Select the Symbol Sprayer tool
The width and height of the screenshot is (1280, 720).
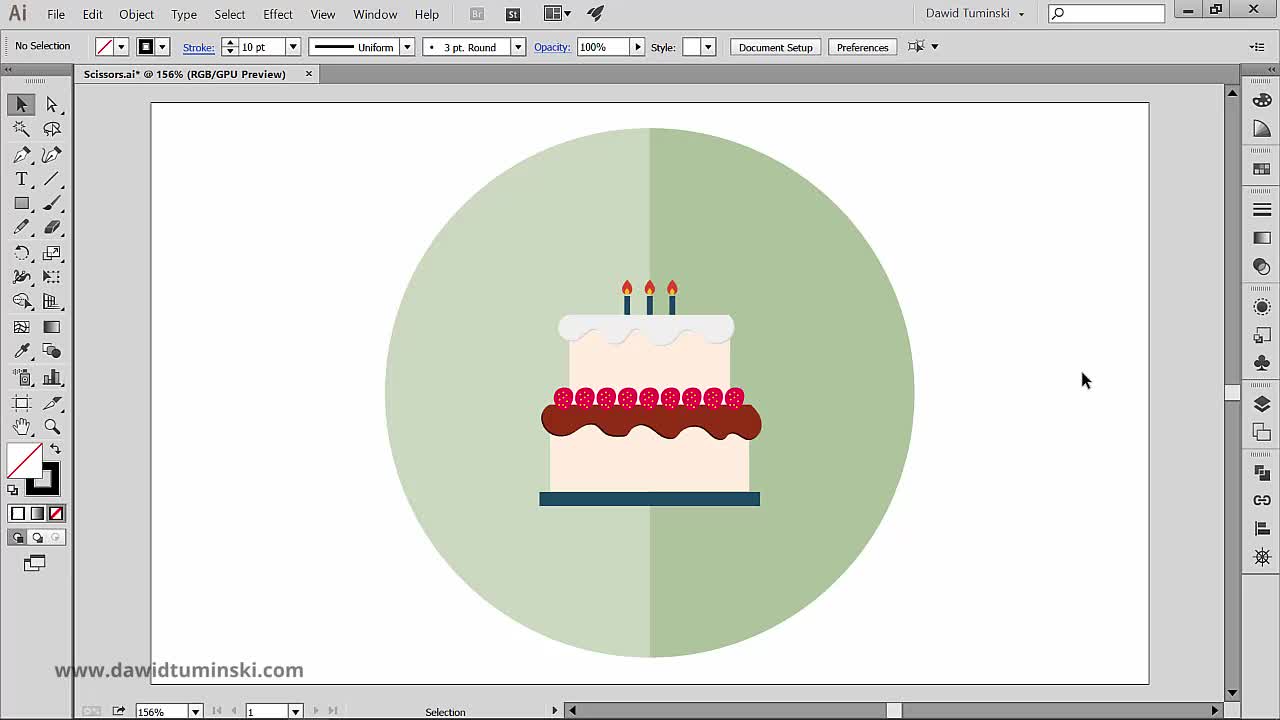[x=21, y=377]
